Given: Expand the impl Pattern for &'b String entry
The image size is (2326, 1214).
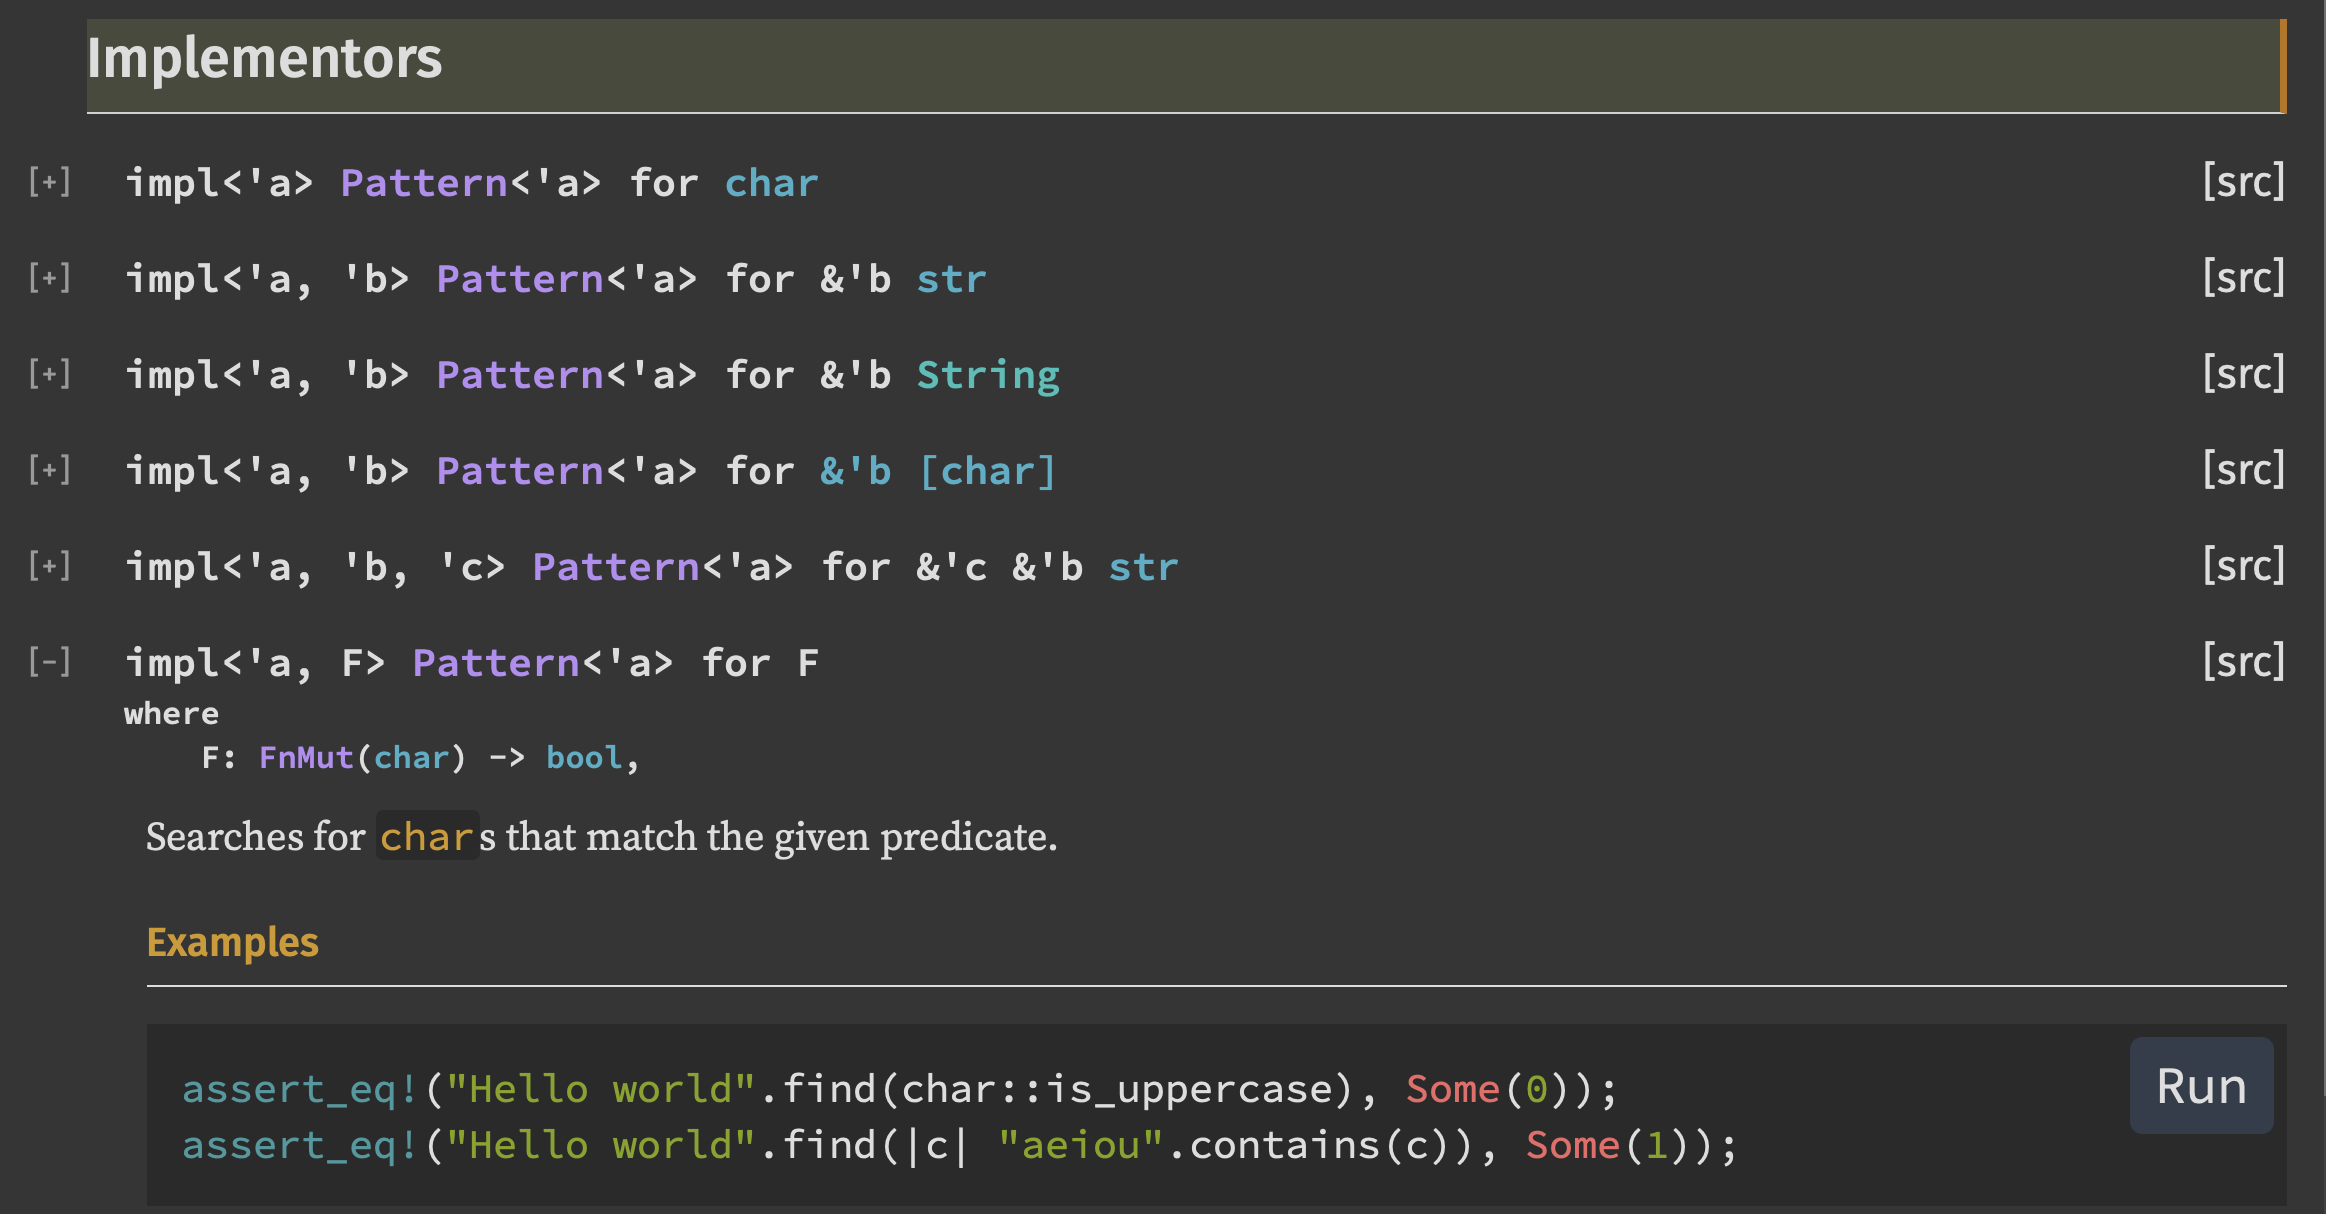Looking at the screenshot, I should [x=50, y=374].
